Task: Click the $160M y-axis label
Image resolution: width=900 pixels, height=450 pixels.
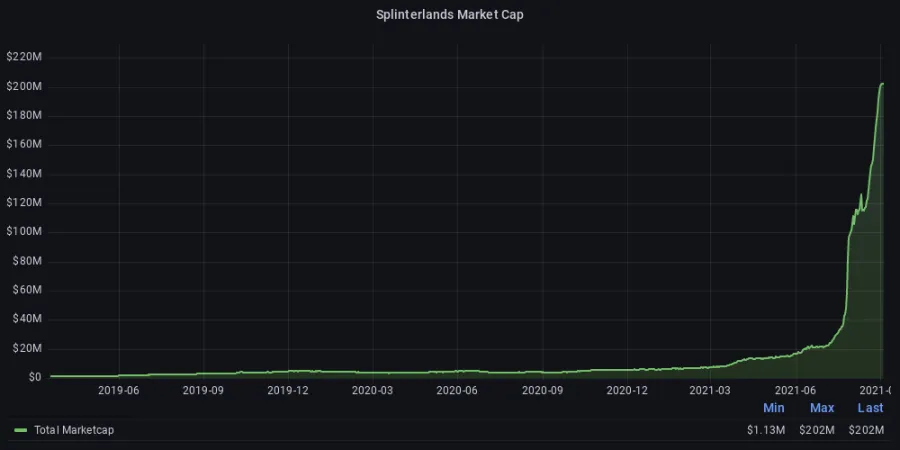Action: tap(24, 144)
